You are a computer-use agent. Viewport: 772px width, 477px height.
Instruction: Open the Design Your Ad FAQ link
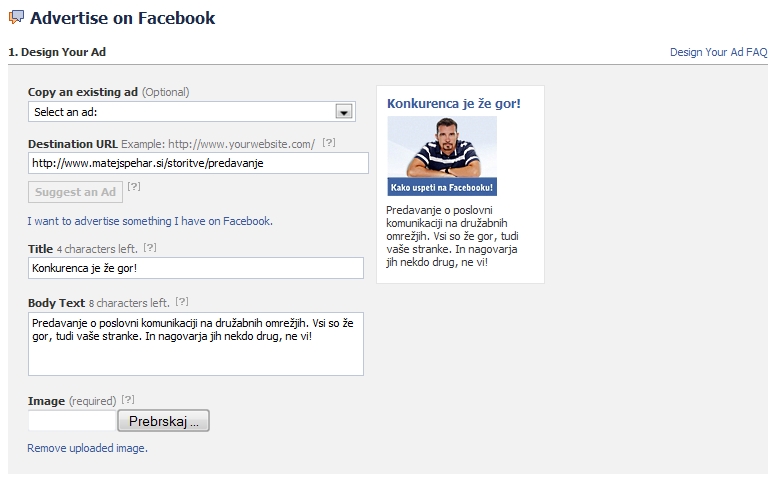click(x=718, y=52)
